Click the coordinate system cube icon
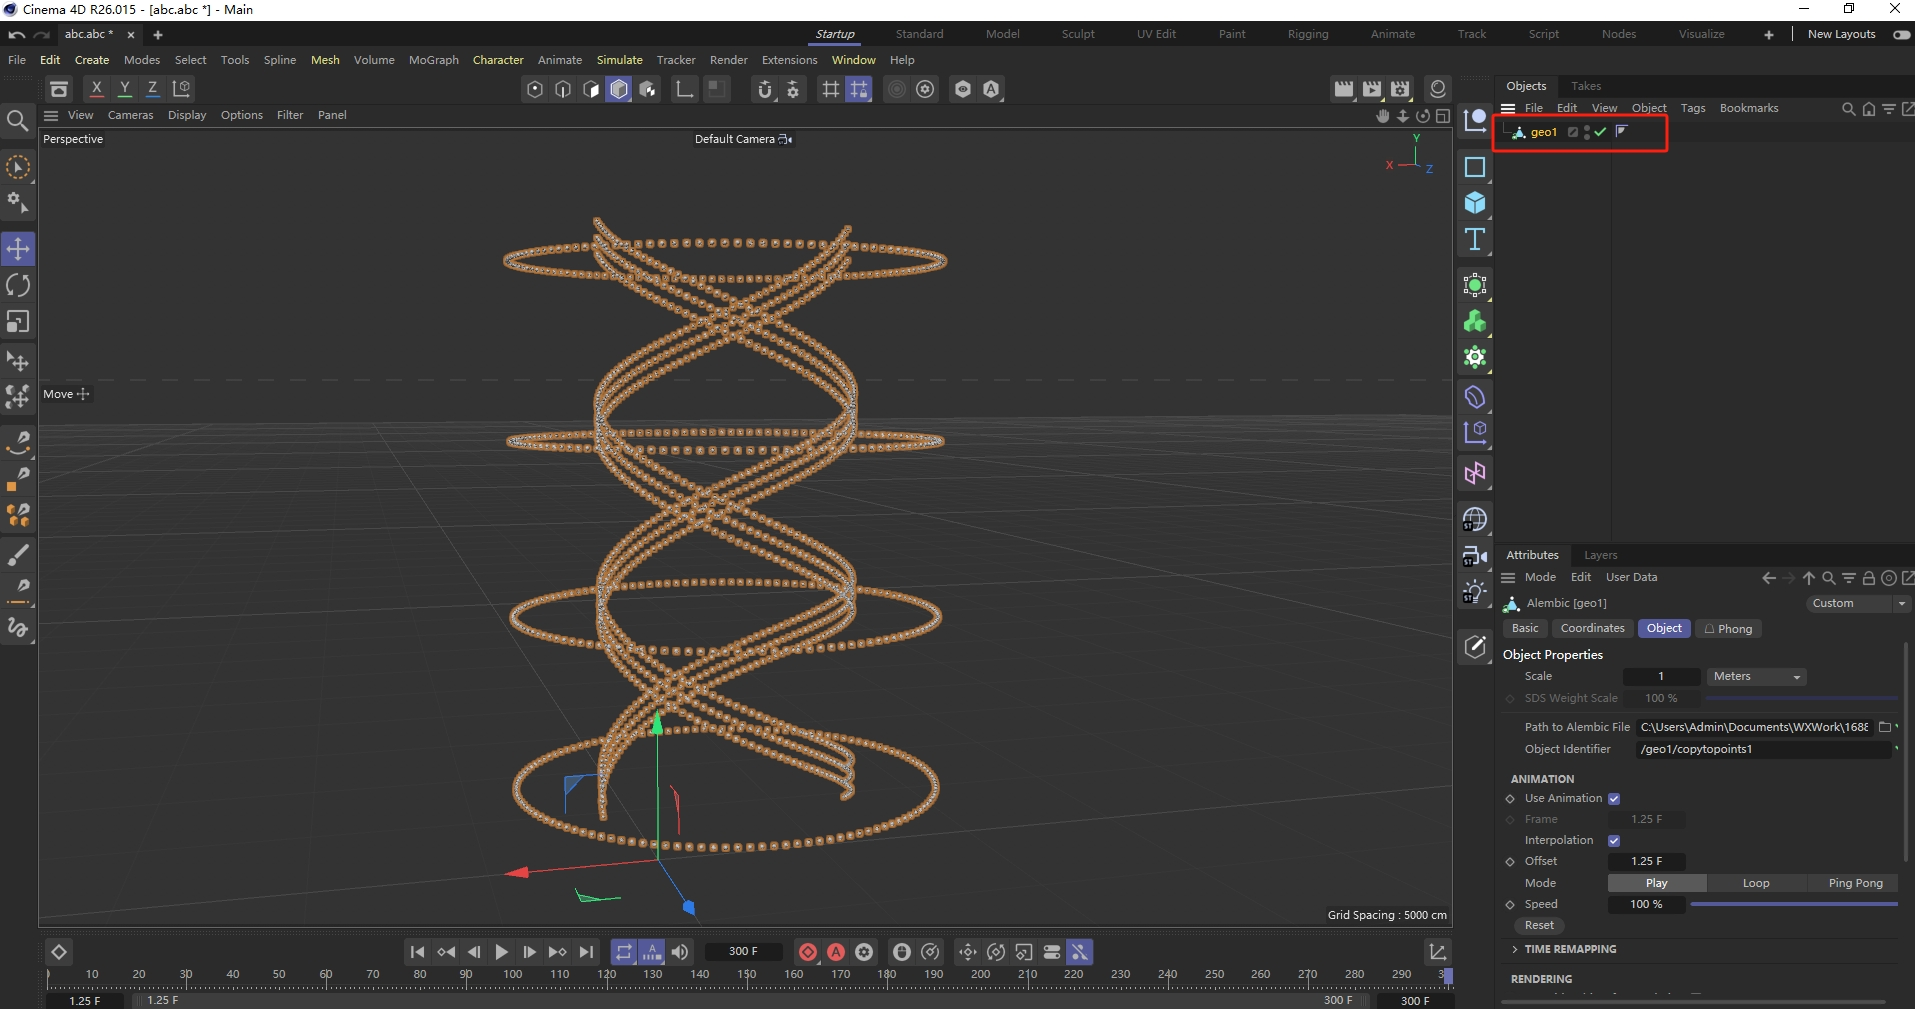1915x1009 pixels. coord(181,89)
